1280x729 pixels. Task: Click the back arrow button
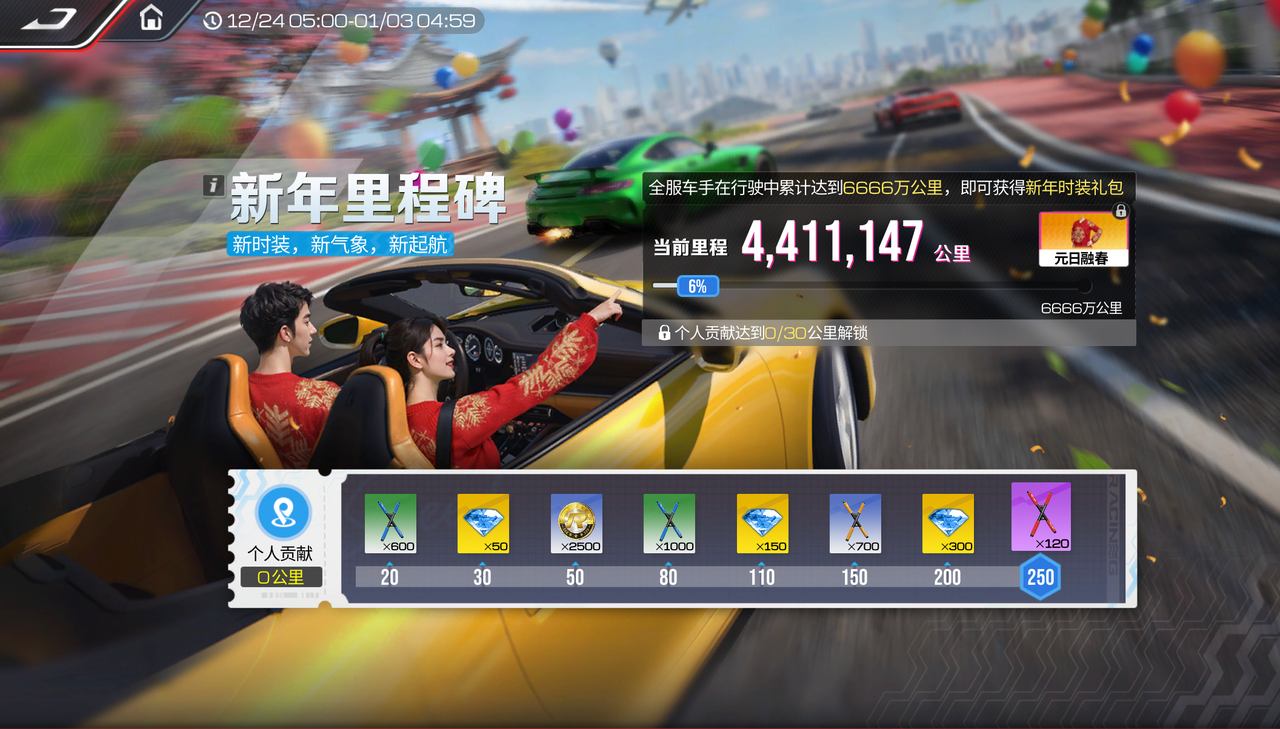coord(49,19)
